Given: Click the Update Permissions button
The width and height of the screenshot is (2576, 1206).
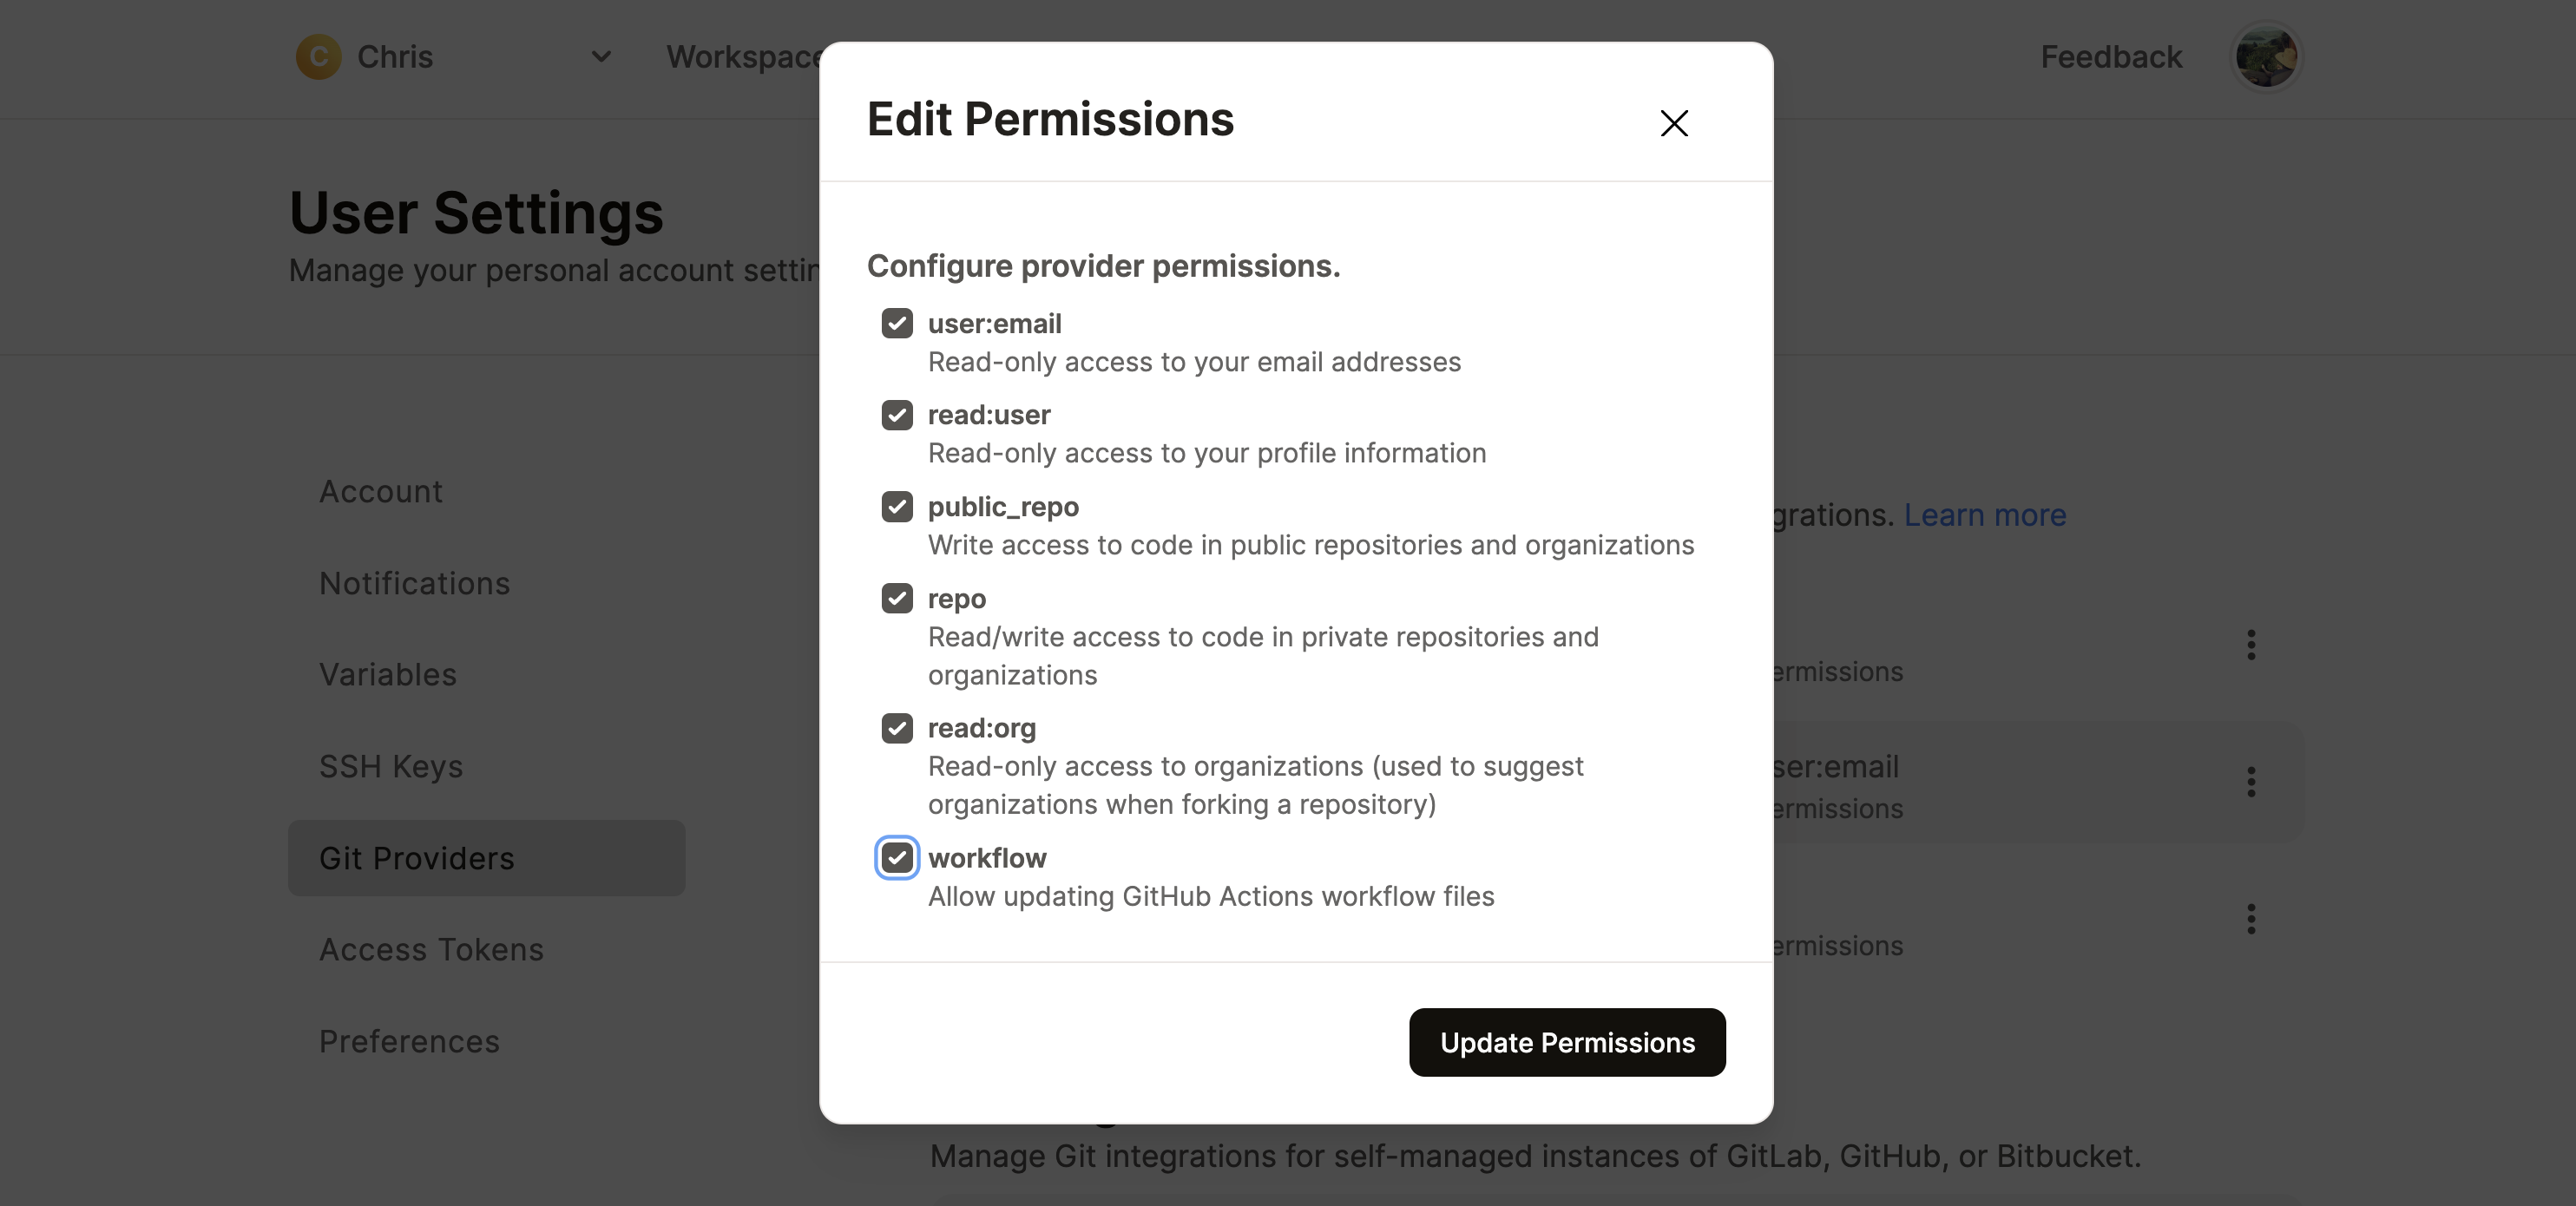Looking at the screenshot, I should coord(1566,1042).
